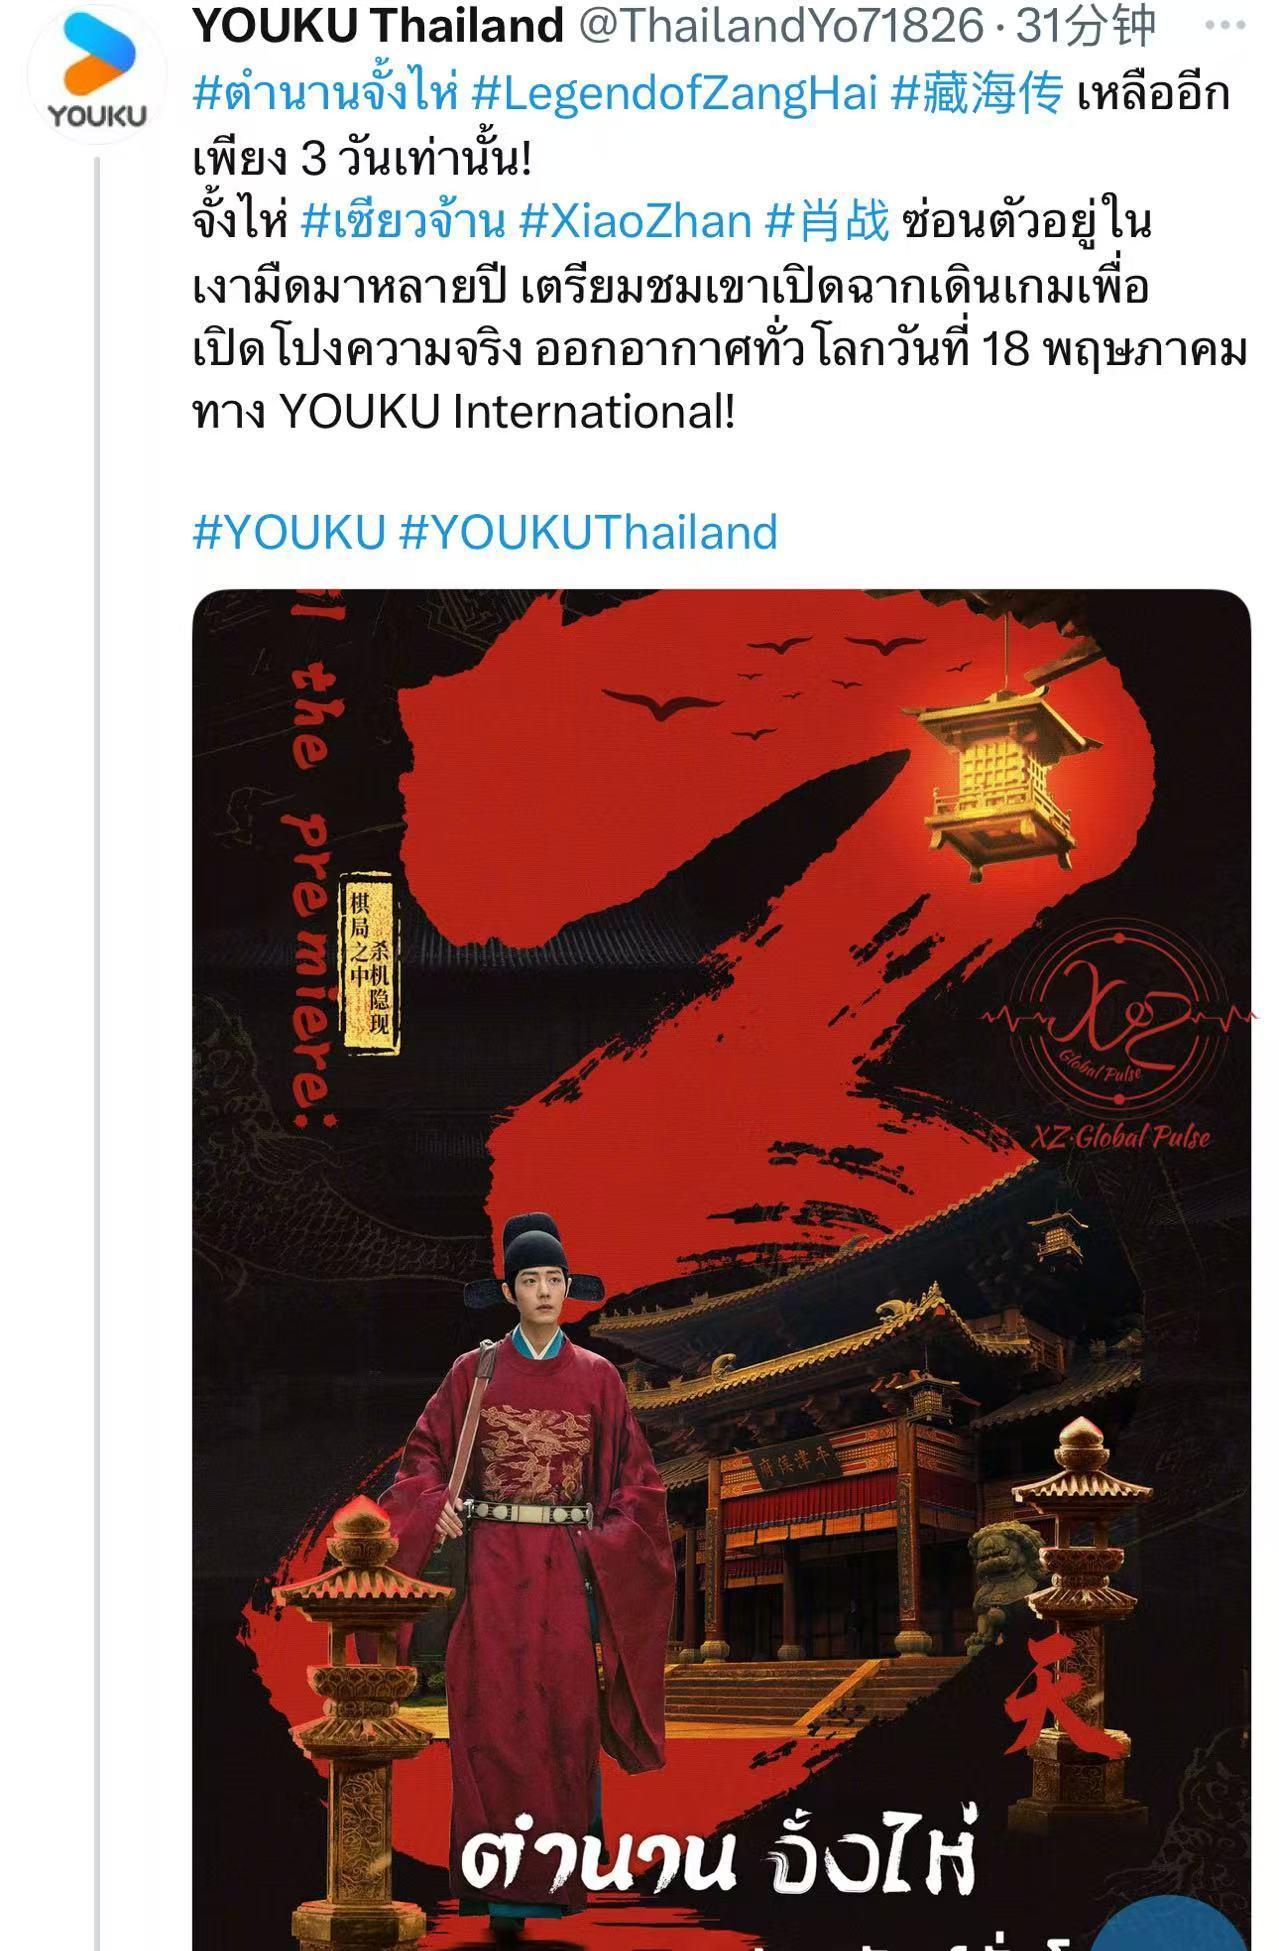Screen dimensions: 1279x1951
Task: Open the poster image attachment
Action: click(721, 1270)
